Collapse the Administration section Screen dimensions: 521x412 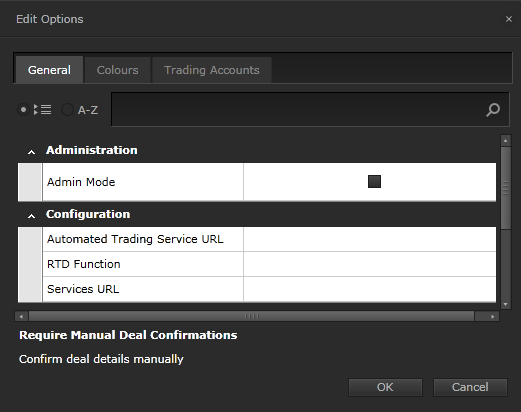(x=31, y=152)
